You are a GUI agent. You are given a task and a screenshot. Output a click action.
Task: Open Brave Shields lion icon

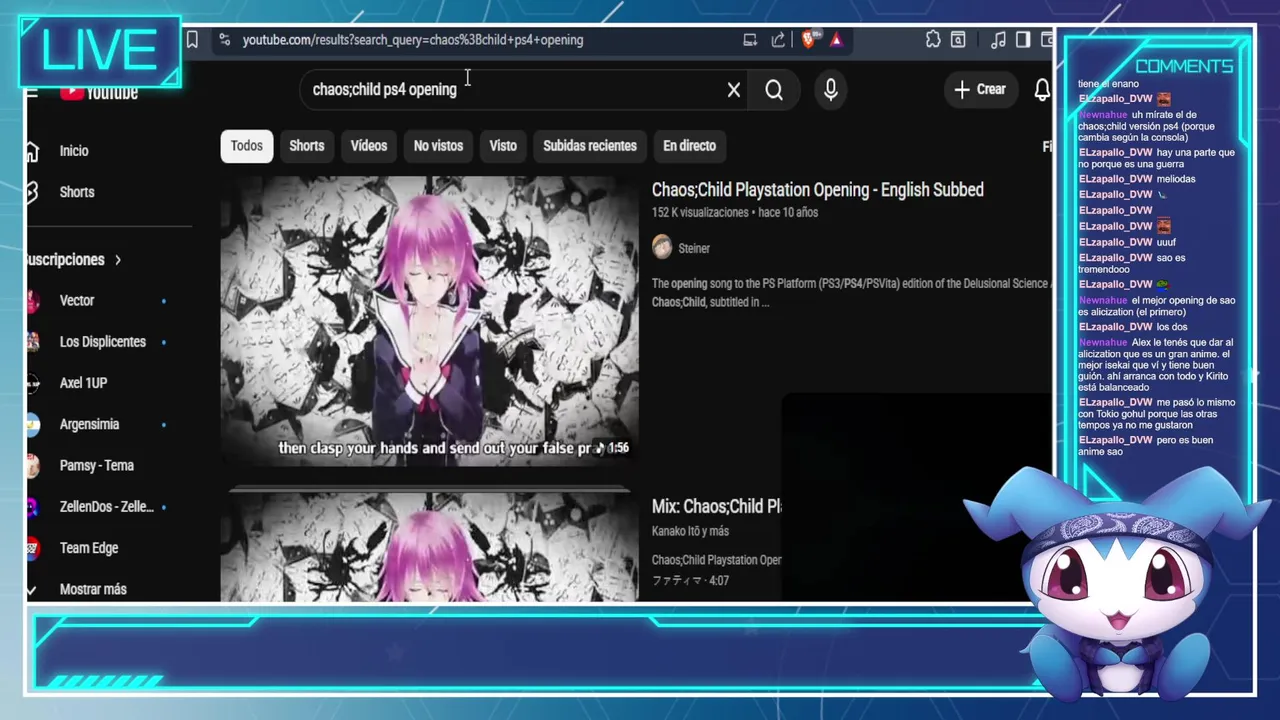coord(808,40)
